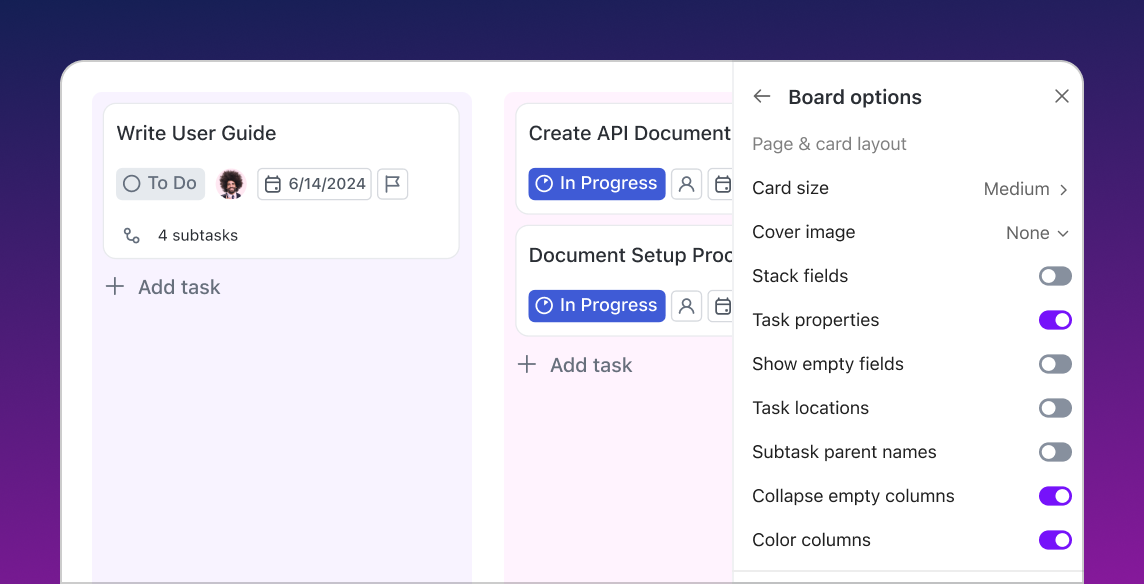Screen dimensions: 1144x584
Task: Assign a user on Create API Document card
Action: point(687,184)
